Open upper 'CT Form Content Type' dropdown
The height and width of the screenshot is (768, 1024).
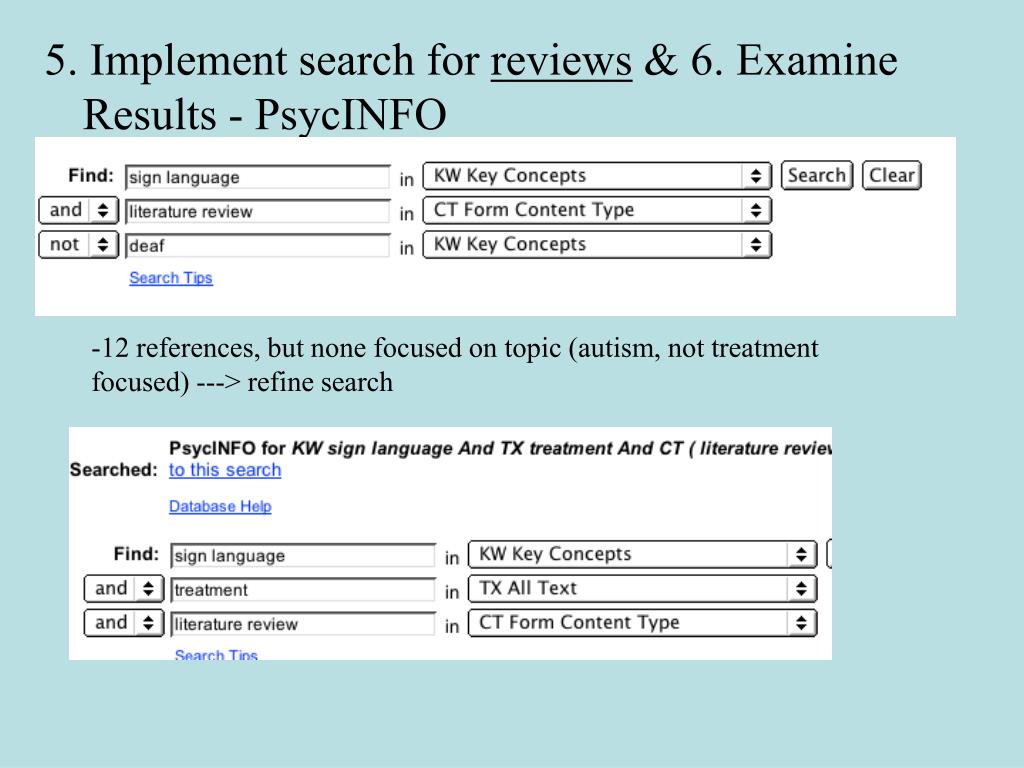[x=597, y=210]
